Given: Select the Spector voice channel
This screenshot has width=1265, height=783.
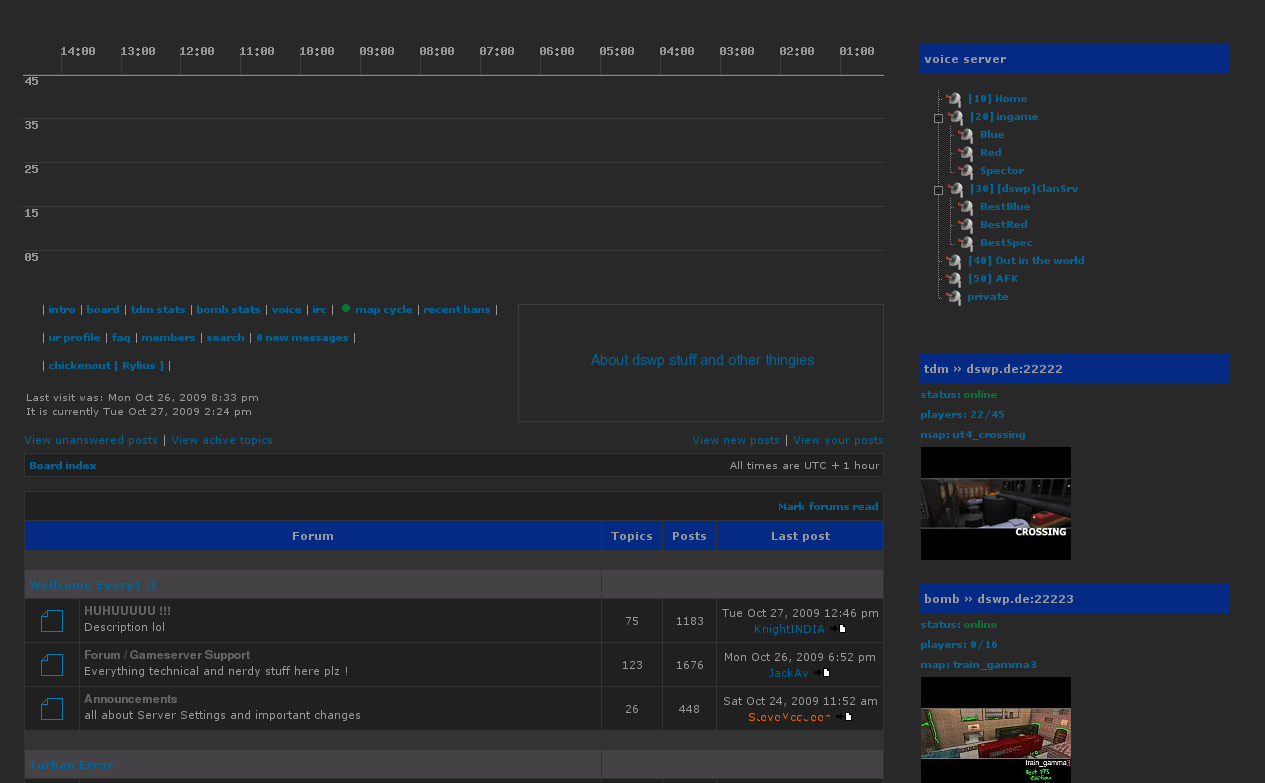Looking at the screenshot, I should coord(1001,171).
